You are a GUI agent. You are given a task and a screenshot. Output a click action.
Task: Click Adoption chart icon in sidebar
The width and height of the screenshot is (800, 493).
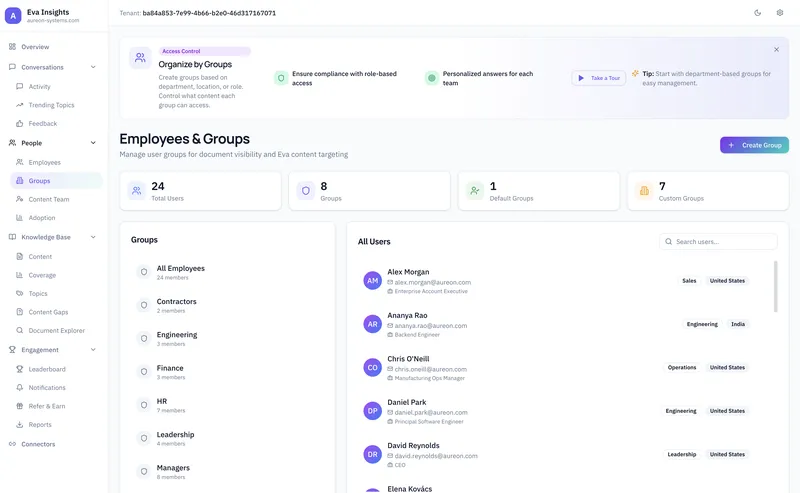click(19, 217)
